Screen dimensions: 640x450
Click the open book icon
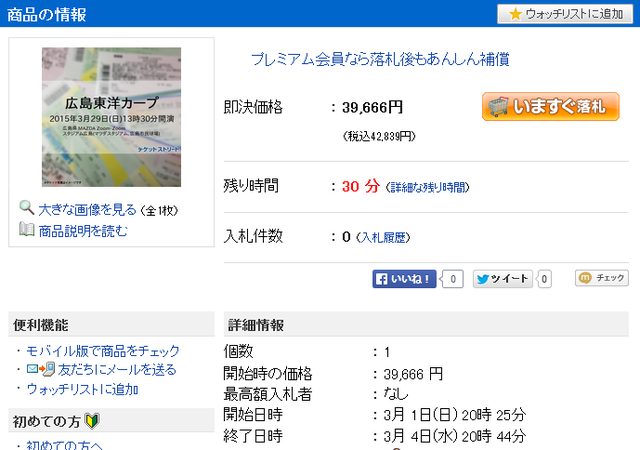(x=27, y=229)
